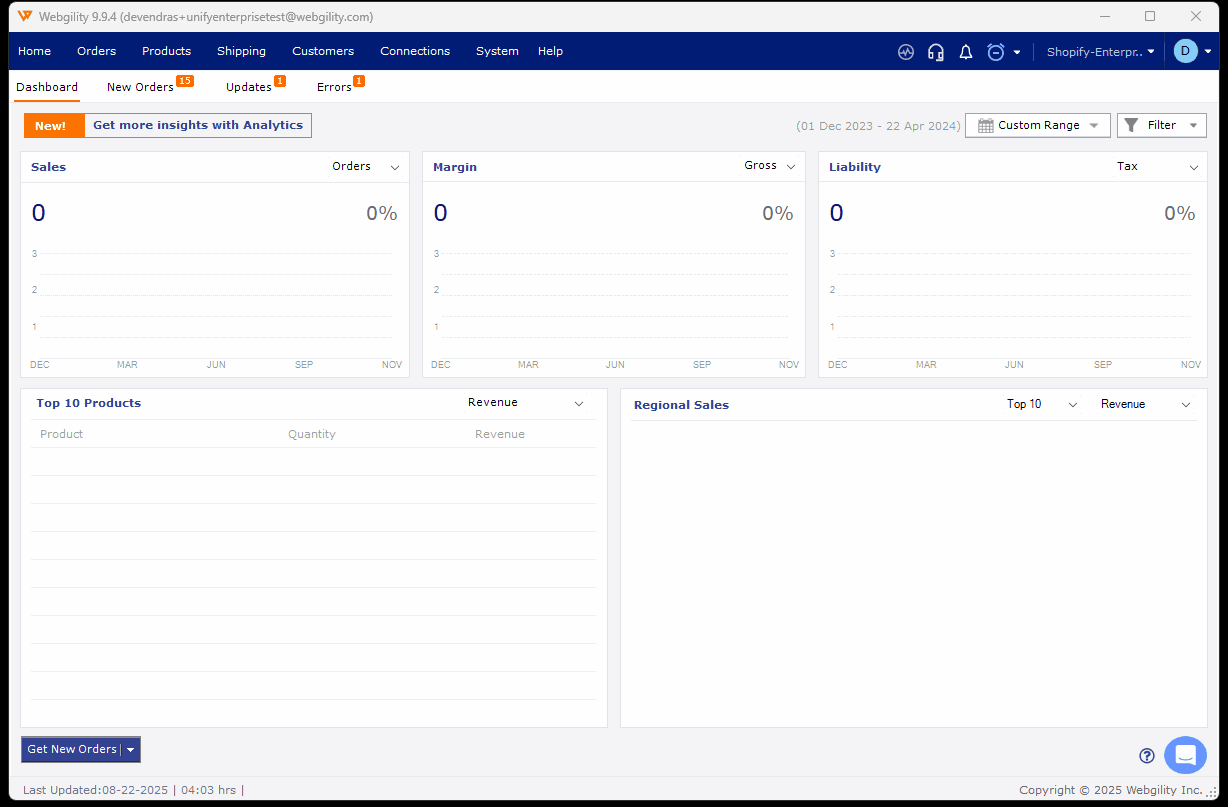Click the alarm clock scheduler icon
This screenshot has width=1228, height=807.
996,52
